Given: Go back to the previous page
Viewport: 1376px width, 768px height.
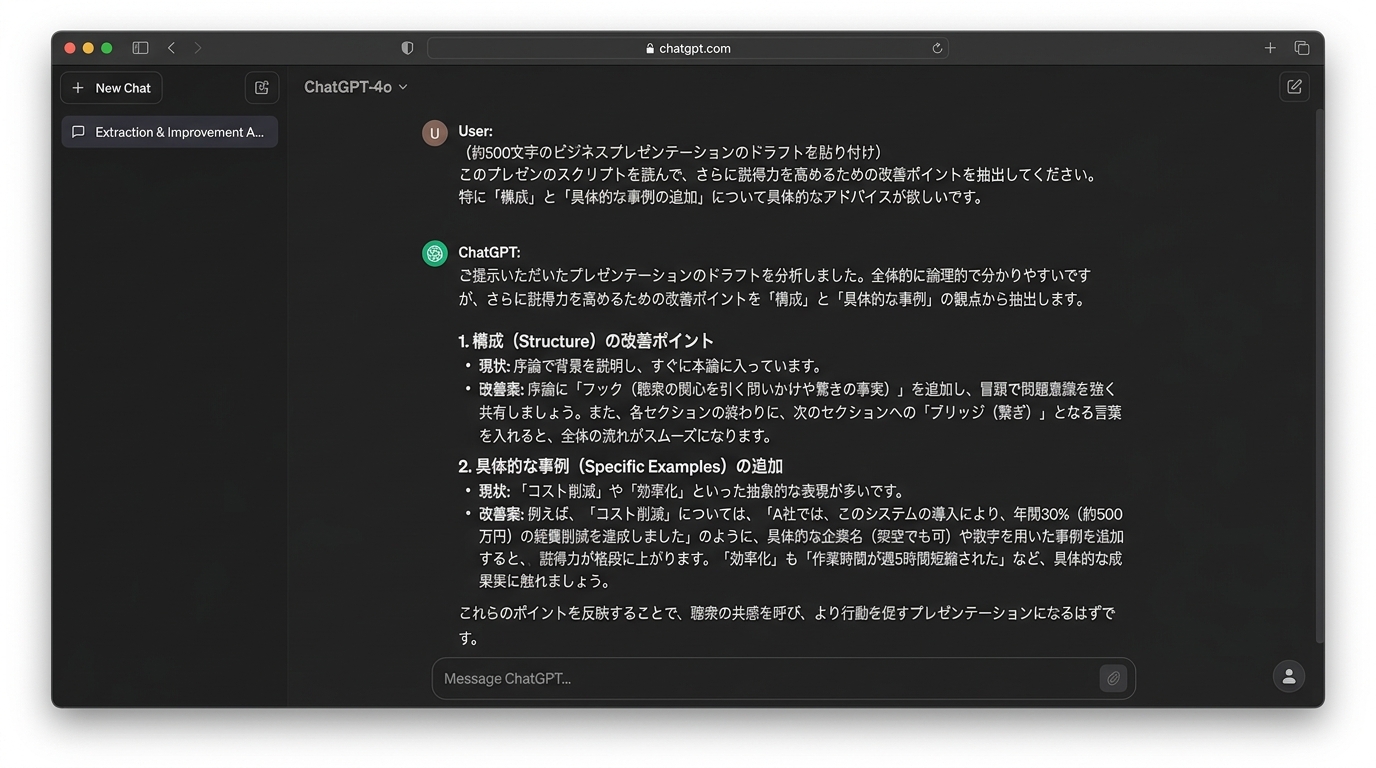Looking at the screenshot, I should [x=172, y=48].
